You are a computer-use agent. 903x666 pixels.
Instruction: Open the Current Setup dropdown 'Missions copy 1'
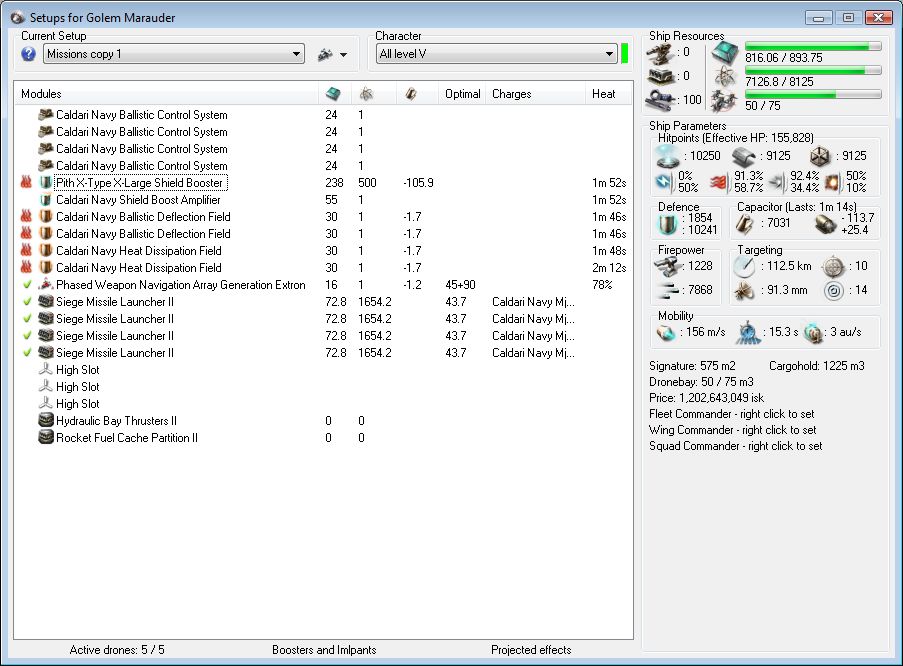(x=174, y=54)
